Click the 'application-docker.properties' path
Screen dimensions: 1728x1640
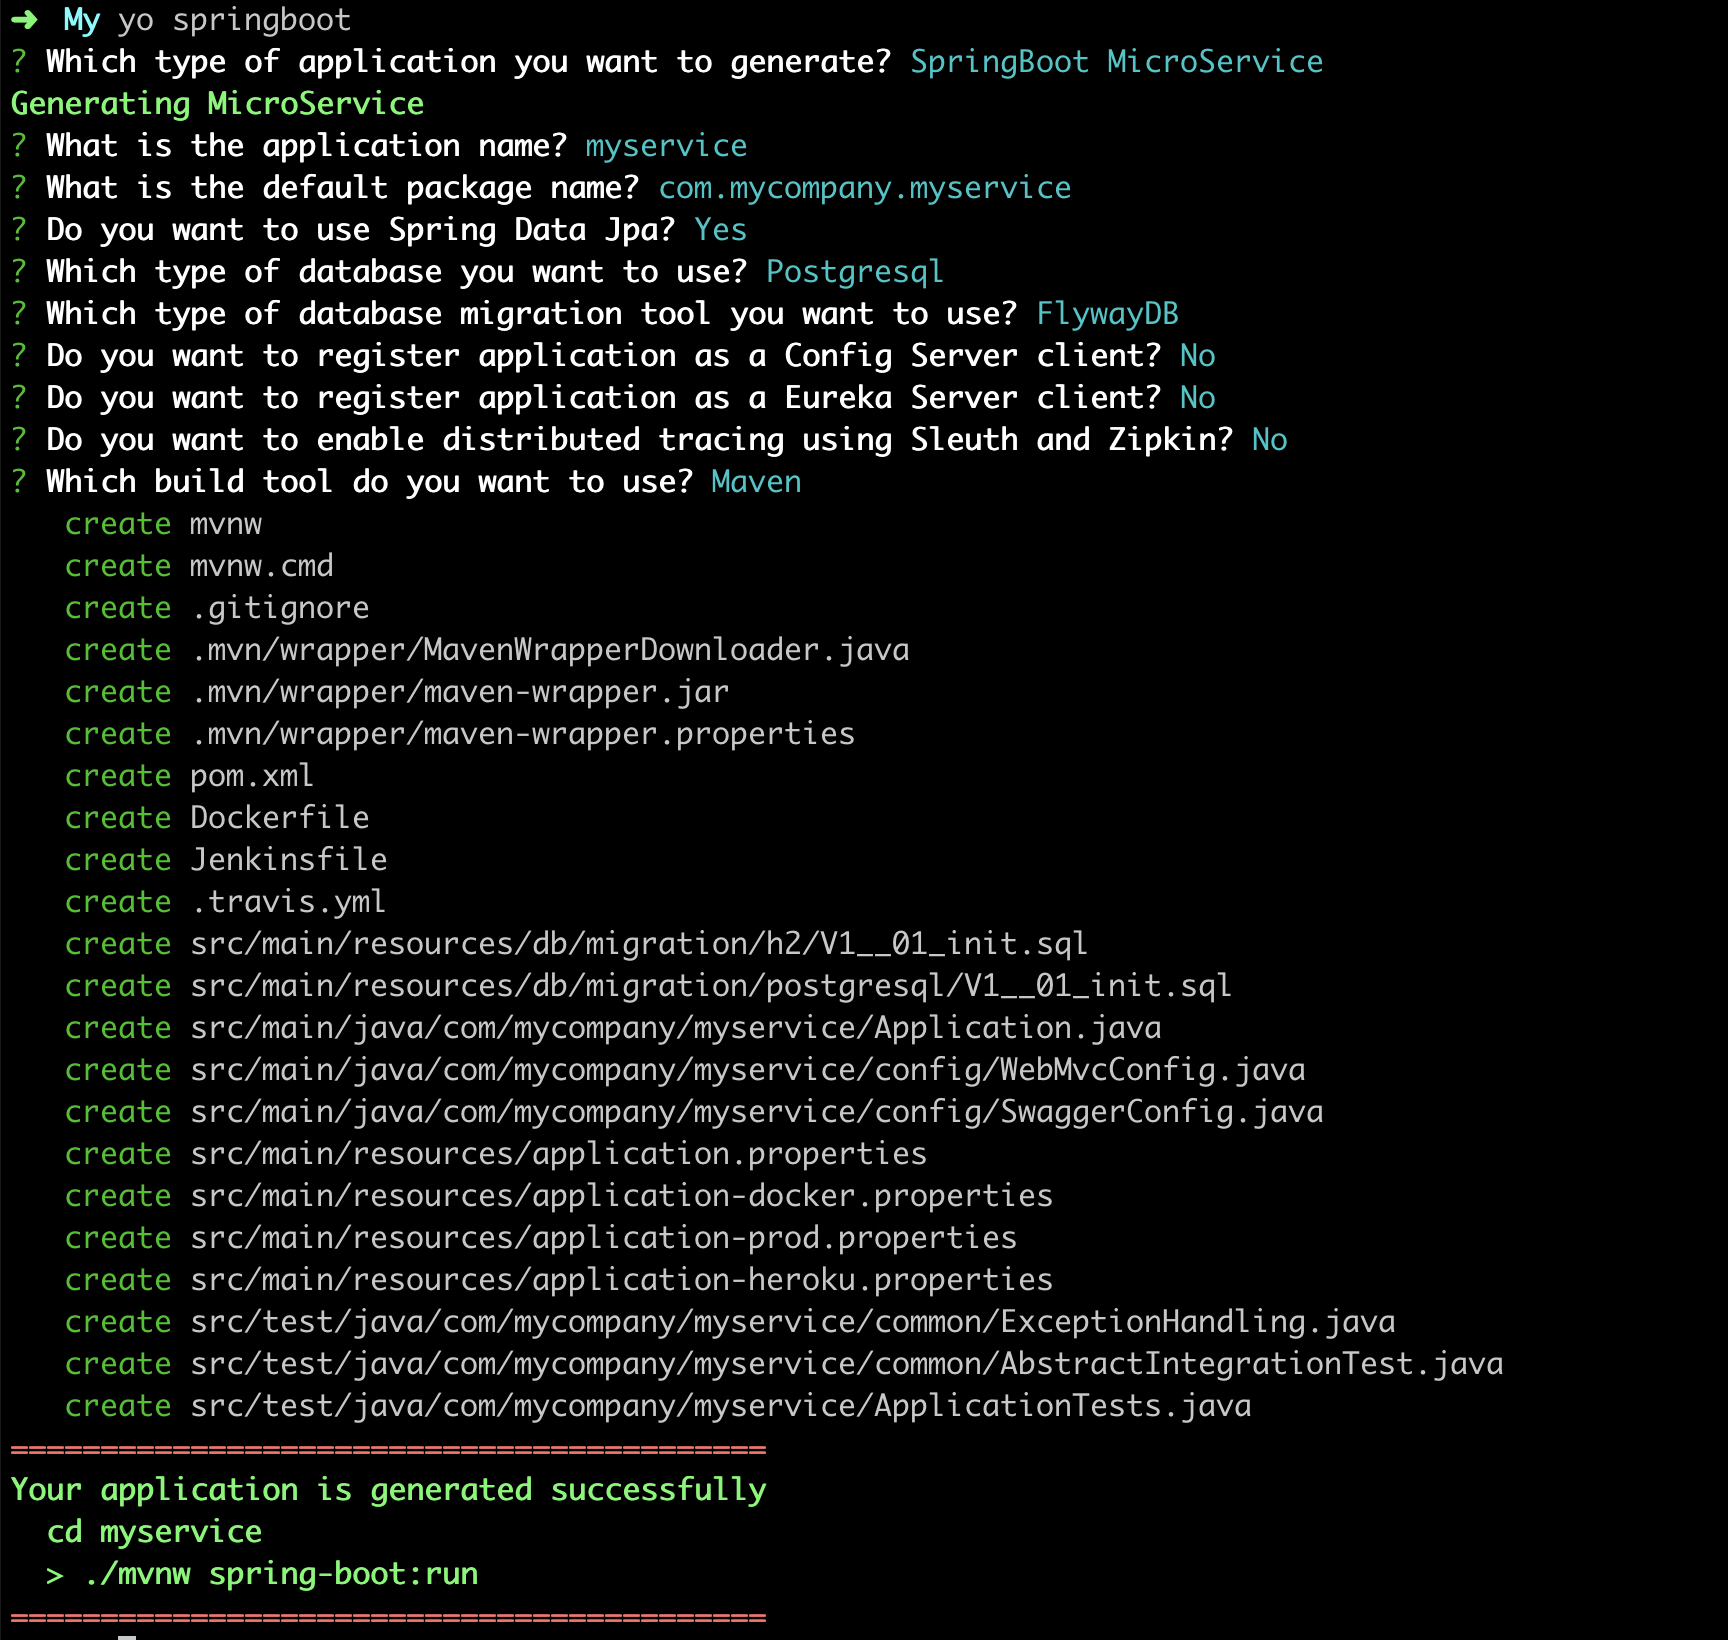click(622, 1196)
